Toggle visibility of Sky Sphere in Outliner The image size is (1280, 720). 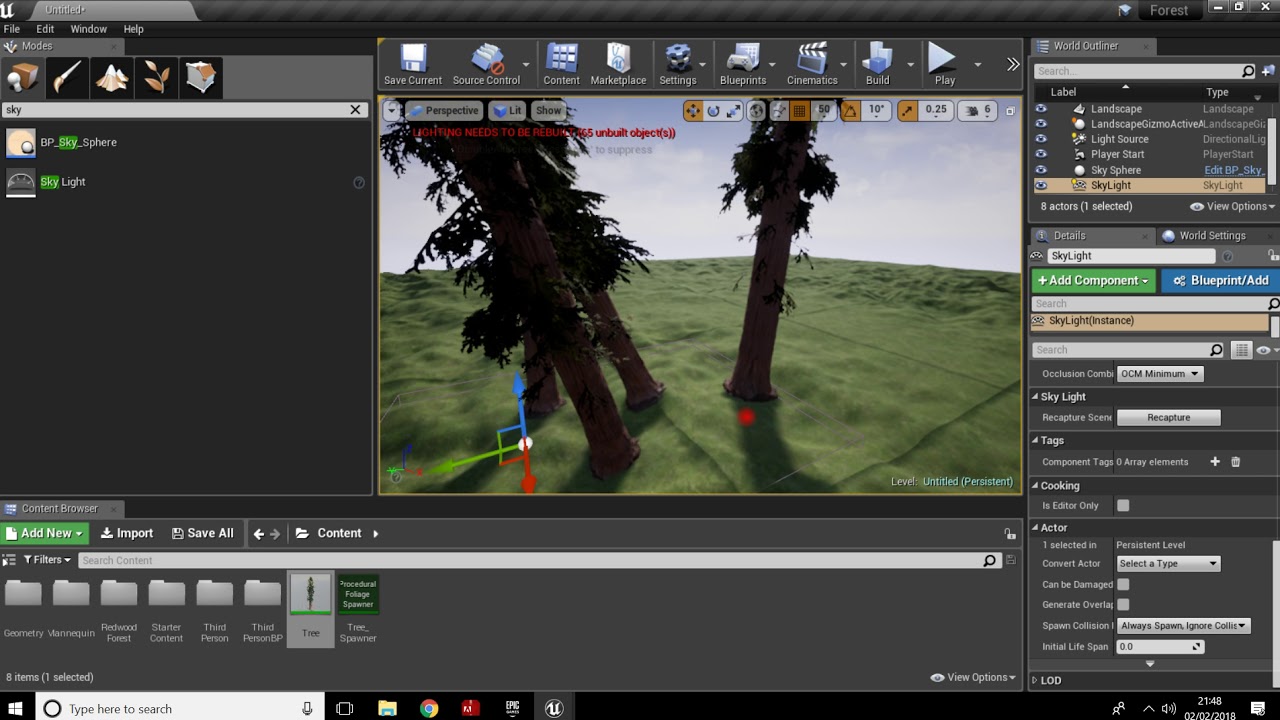(x=1041, y=170)
